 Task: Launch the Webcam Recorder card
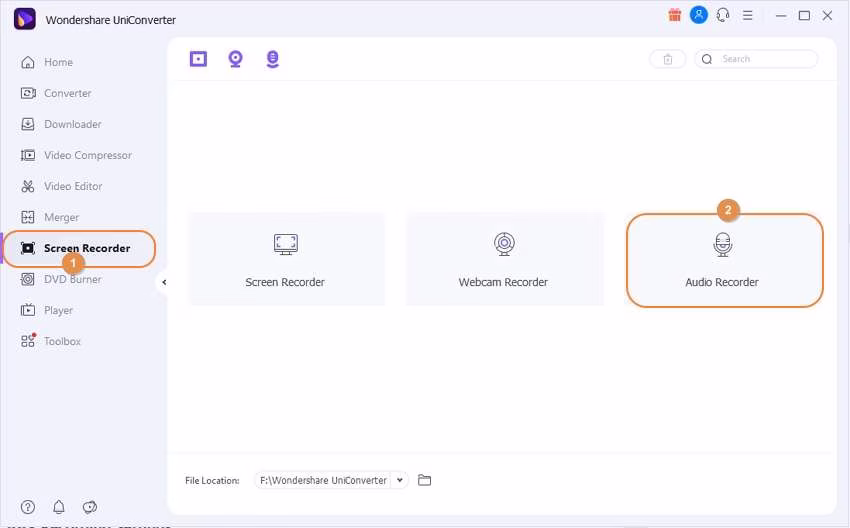tap(504, 259)
